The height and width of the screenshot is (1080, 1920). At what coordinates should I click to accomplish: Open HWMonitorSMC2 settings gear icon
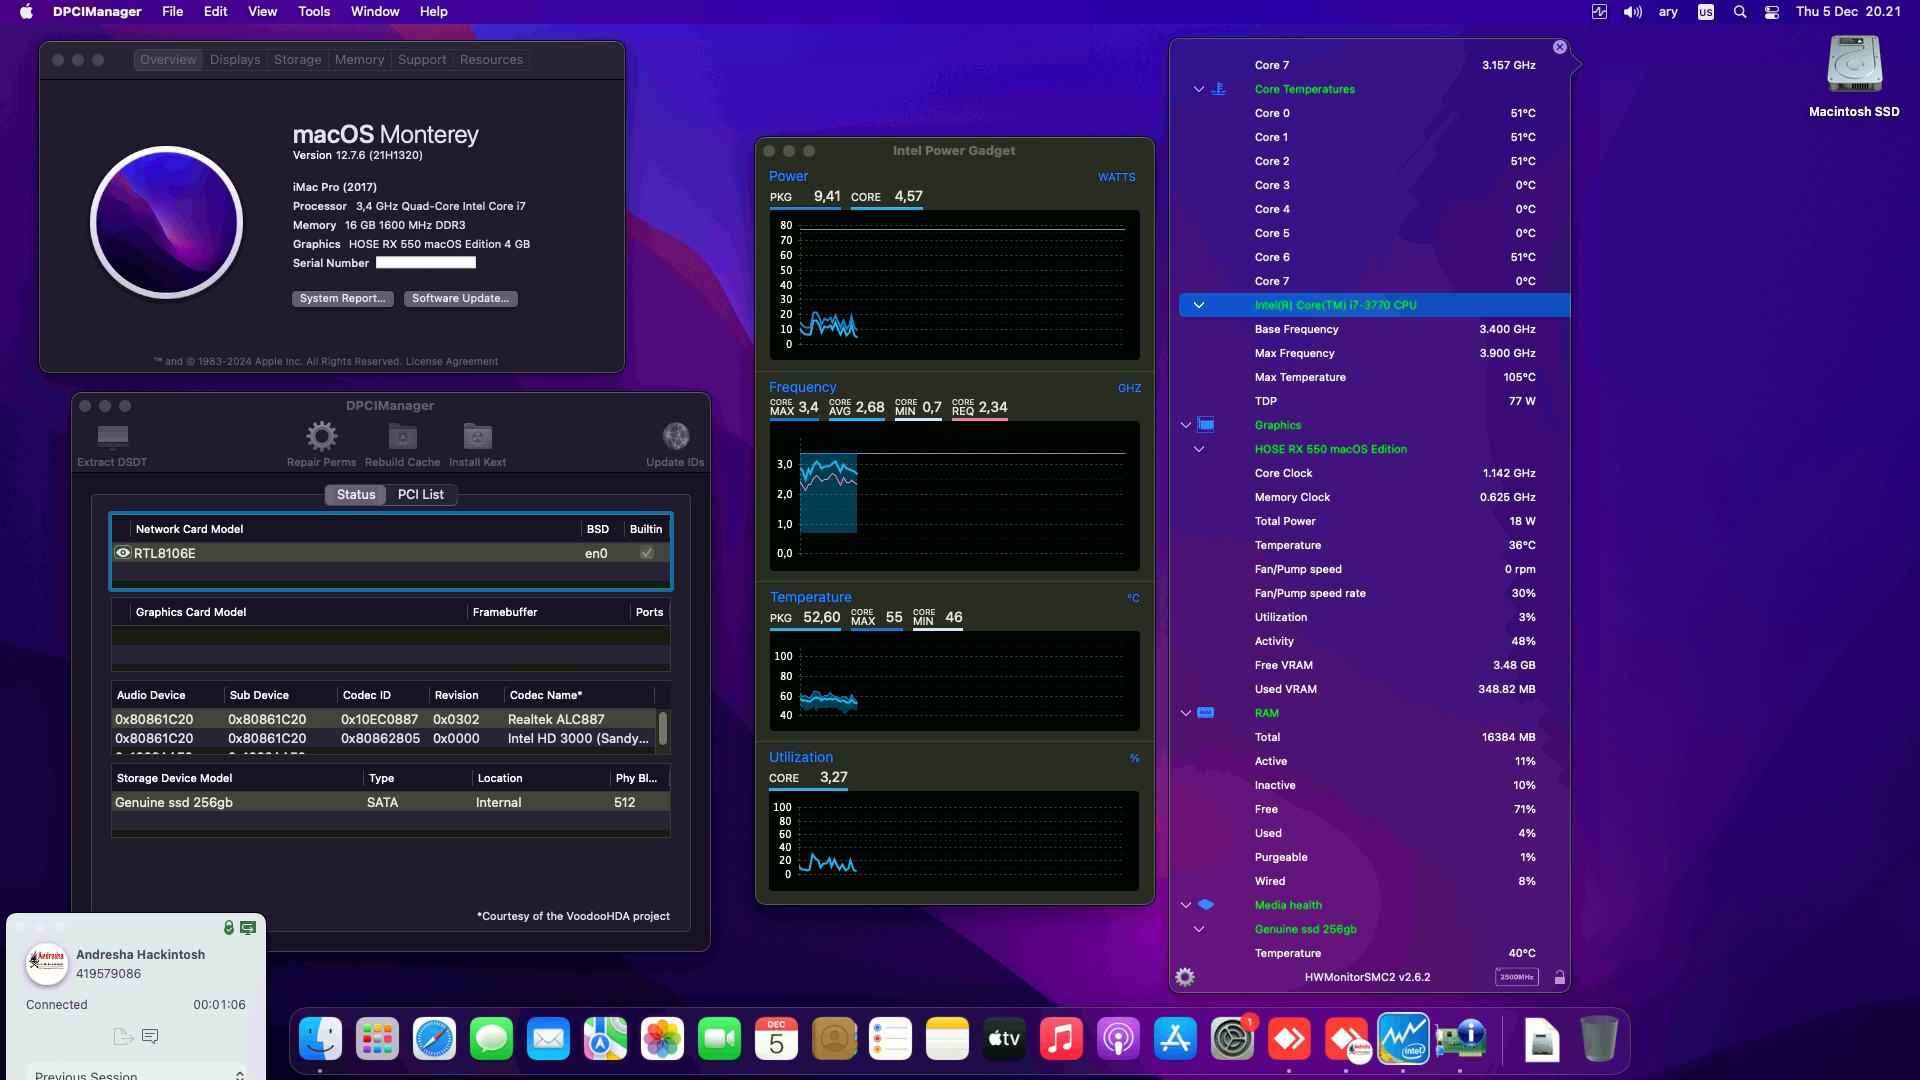1185,977
